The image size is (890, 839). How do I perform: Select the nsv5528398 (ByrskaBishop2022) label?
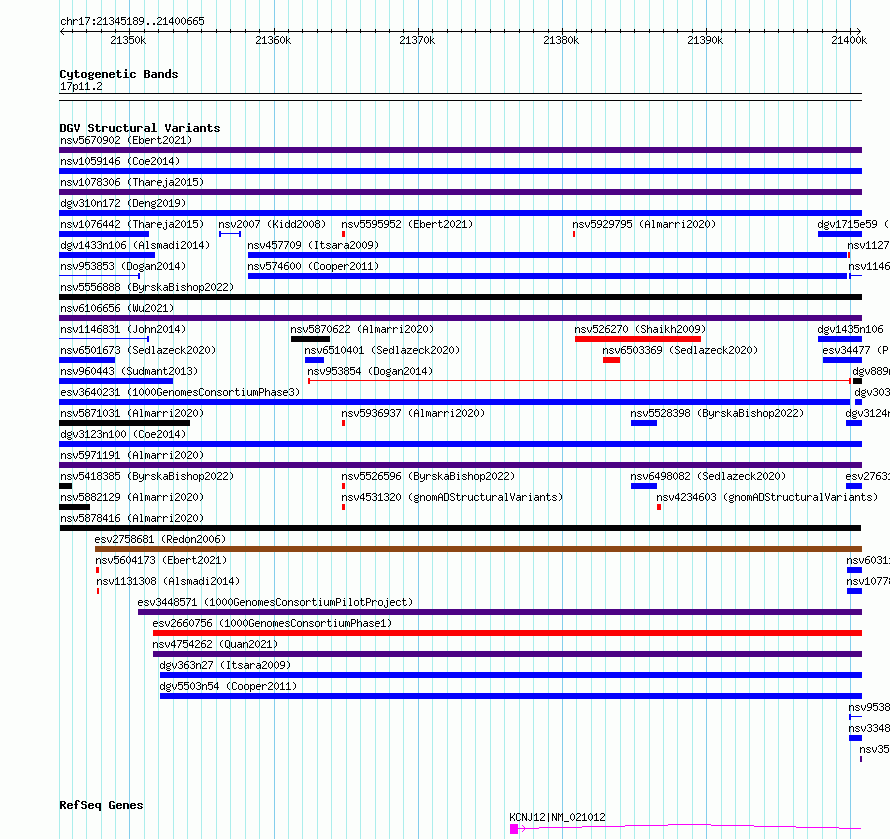[x=717, y=413]
